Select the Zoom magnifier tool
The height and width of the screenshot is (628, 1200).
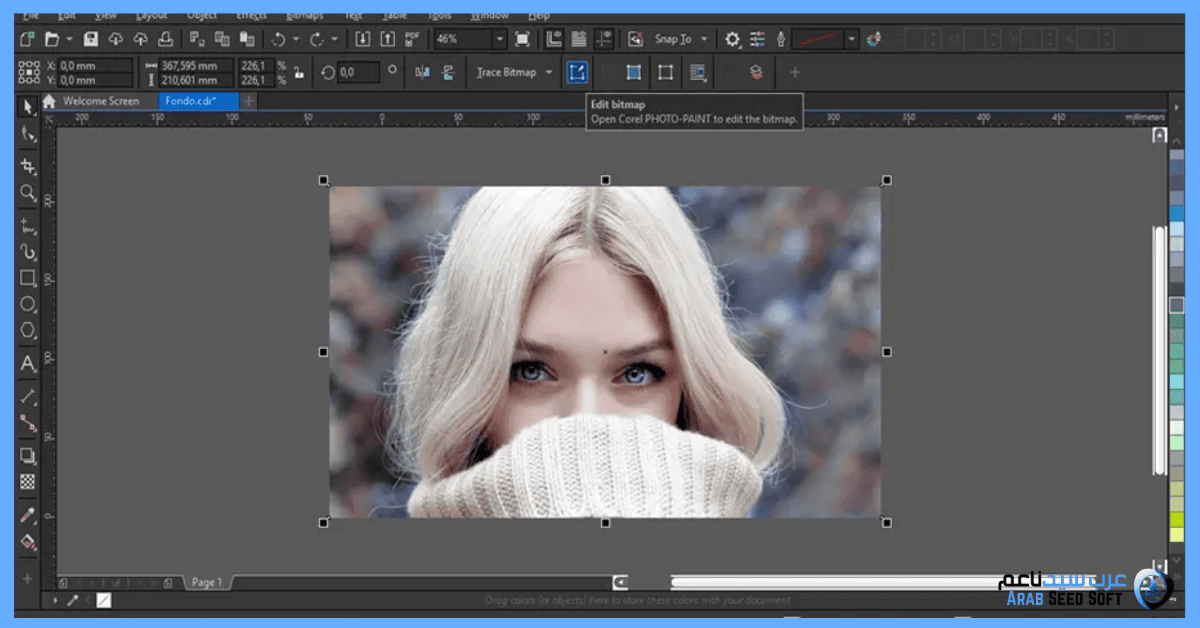28,192
